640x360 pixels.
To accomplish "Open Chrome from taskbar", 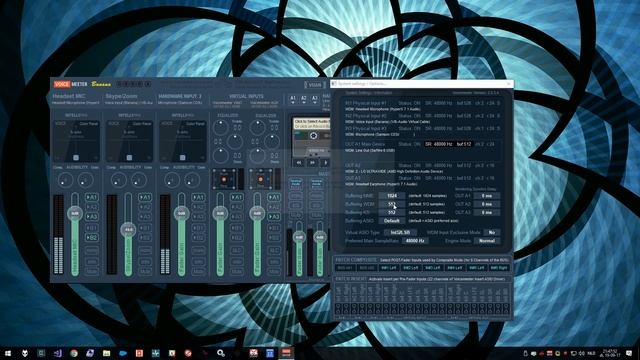I will pyautogui.click(x=74, y=353).
